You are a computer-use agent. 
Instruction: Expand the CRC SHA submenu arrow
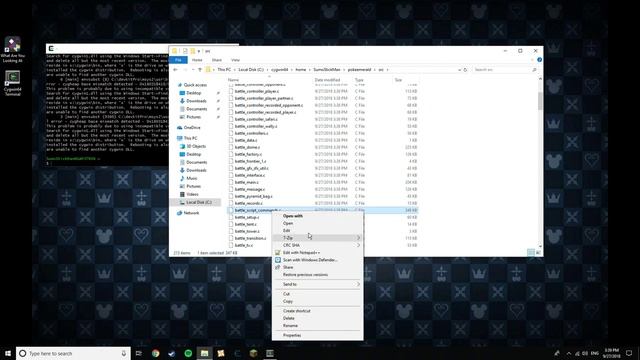click(358, 245)
